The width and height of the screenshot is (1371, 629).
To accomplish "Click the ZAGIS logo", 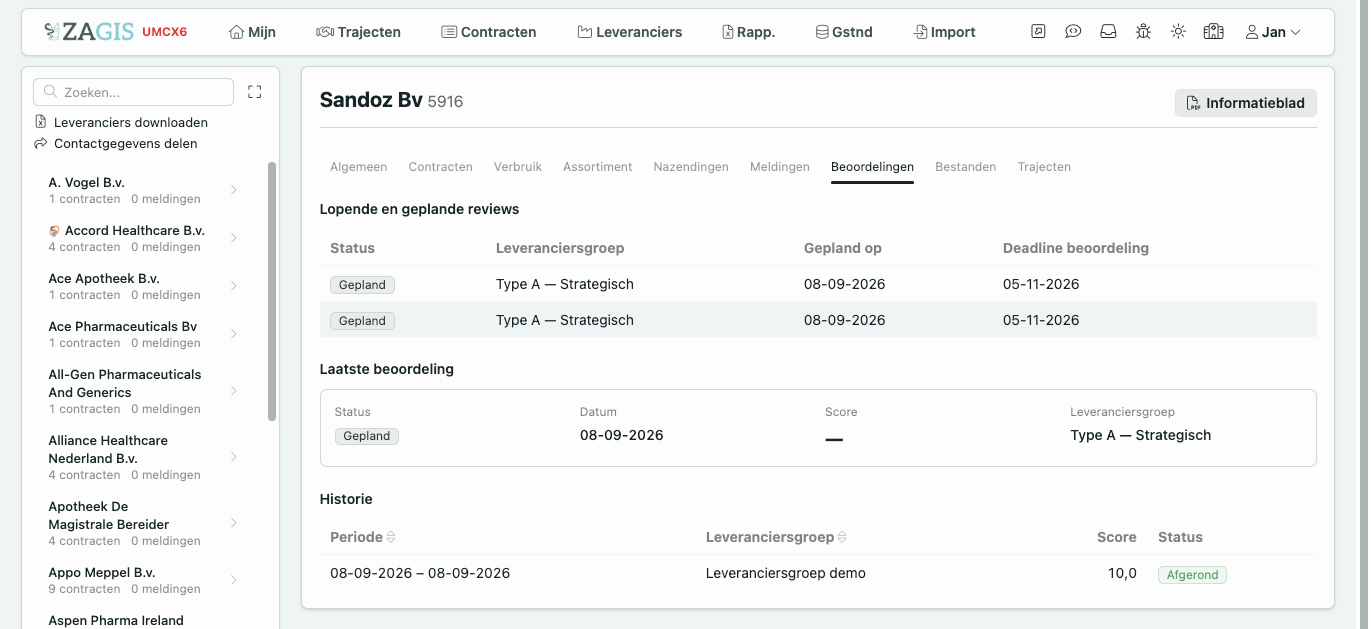I will pos(89,32).
